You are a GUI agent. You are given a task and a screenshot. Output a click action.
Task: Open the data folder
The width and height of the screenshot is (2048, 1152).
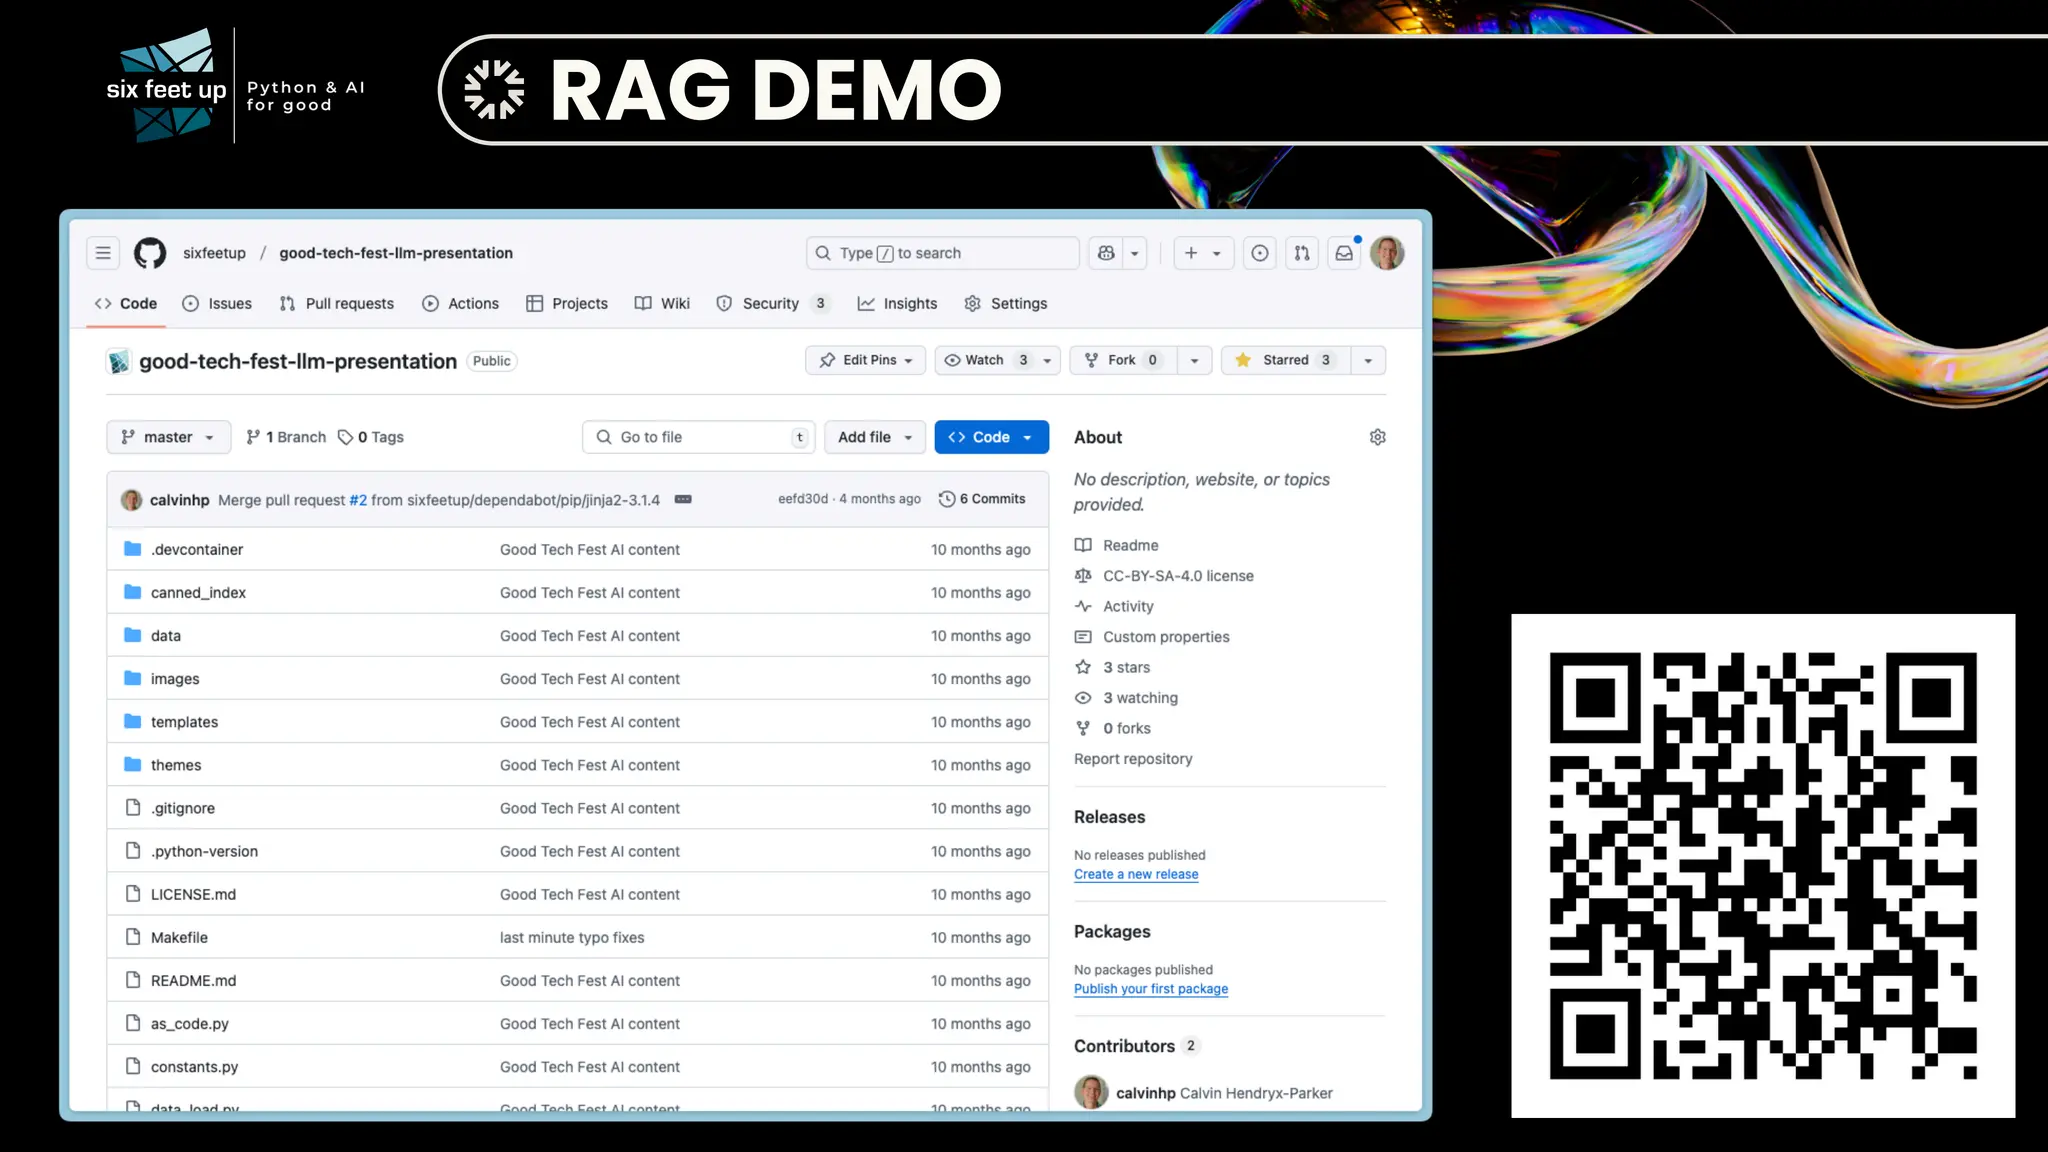click(166, 635)
